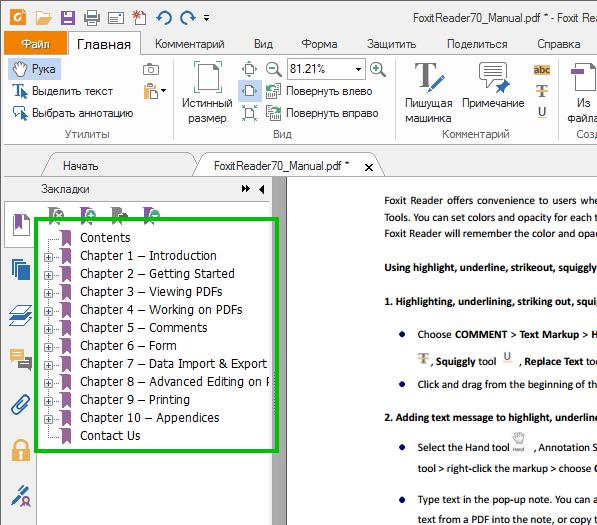Close the FoxitReader70_Manual.pdf tab
The width and height of the screenshot is (597, 525).
(x=369, y=167)
